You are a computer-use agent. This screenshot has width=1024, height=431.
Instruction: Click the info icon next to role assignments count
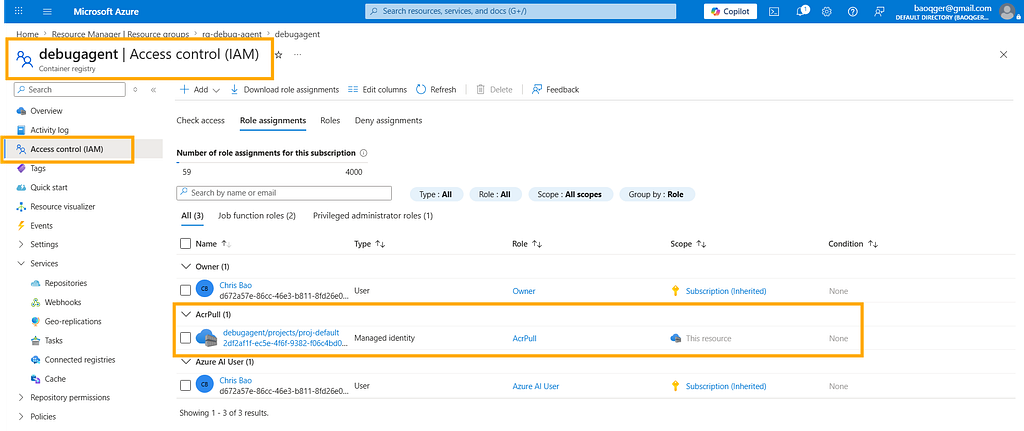pyautogui.click(x=364, y=153)
